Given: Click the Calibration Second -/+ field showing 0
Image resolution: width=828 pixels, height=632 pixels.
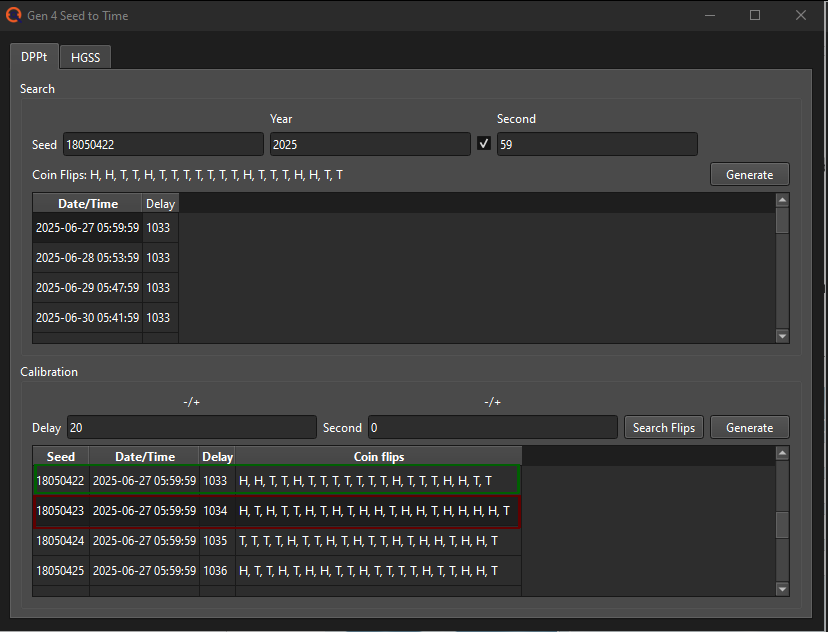Looking at the screenshot, I should pyautogui.click(x=493, y=427).
